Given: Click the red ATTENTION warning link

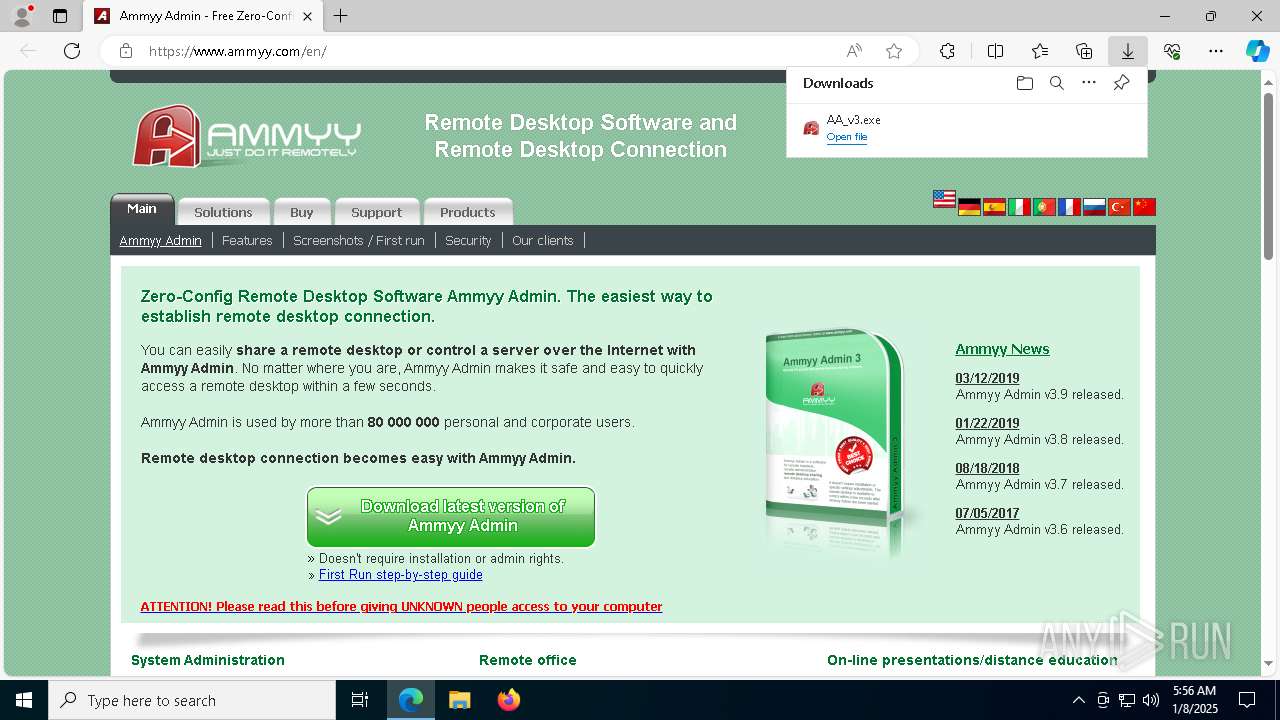Looking at the screenshot, I should pyautogui.click(x=401, y=607).
